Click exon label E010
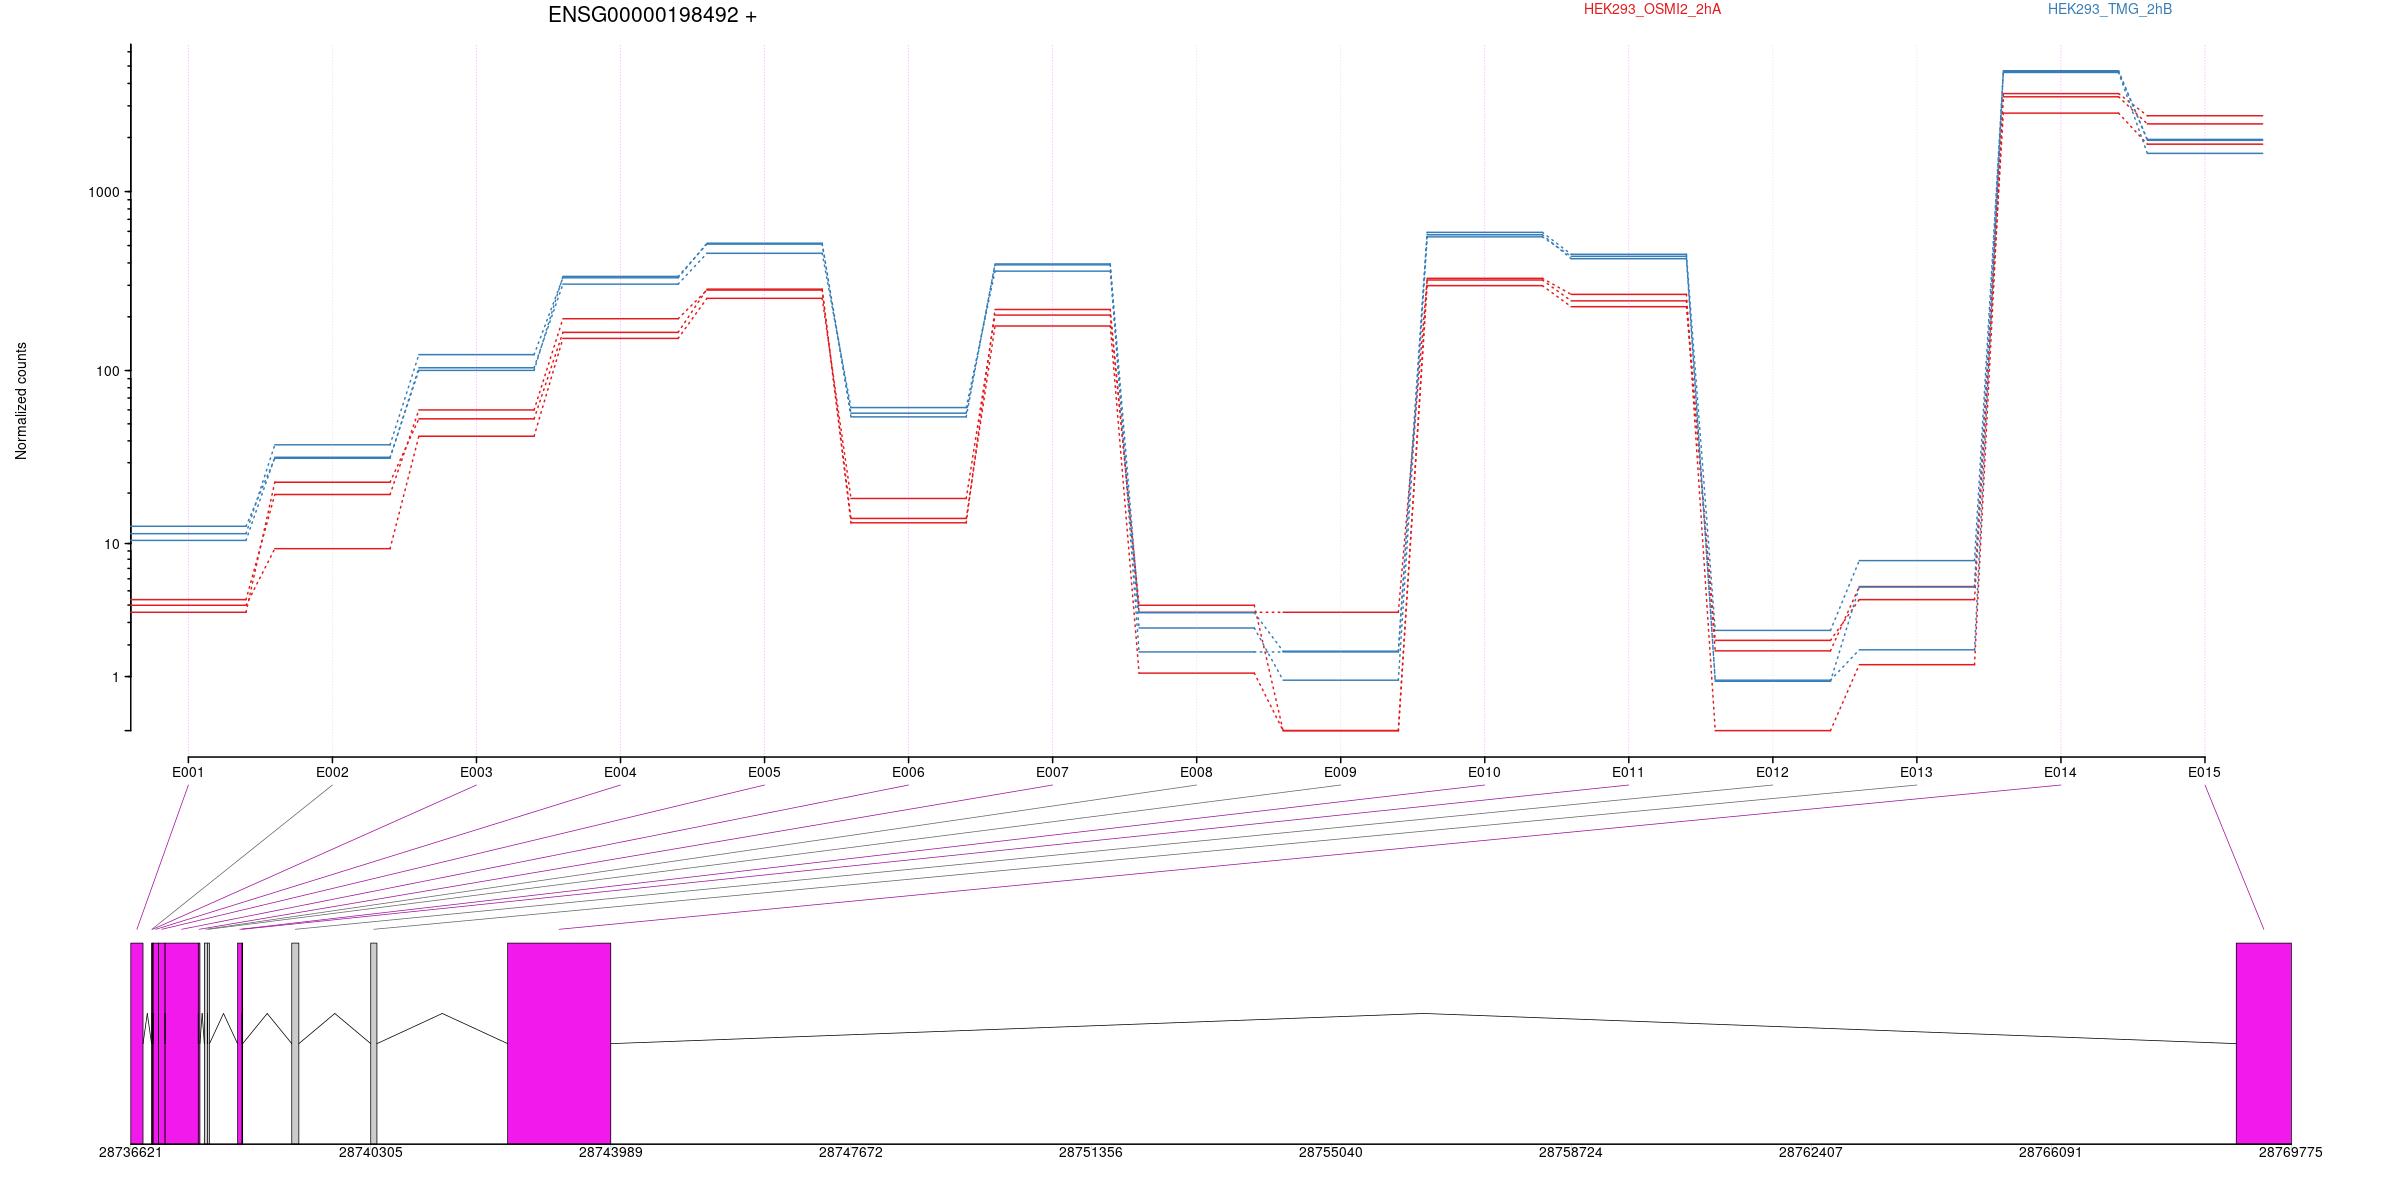Image resolution: width=2400 pixels, height=1200 pixels. point(1484,772)
